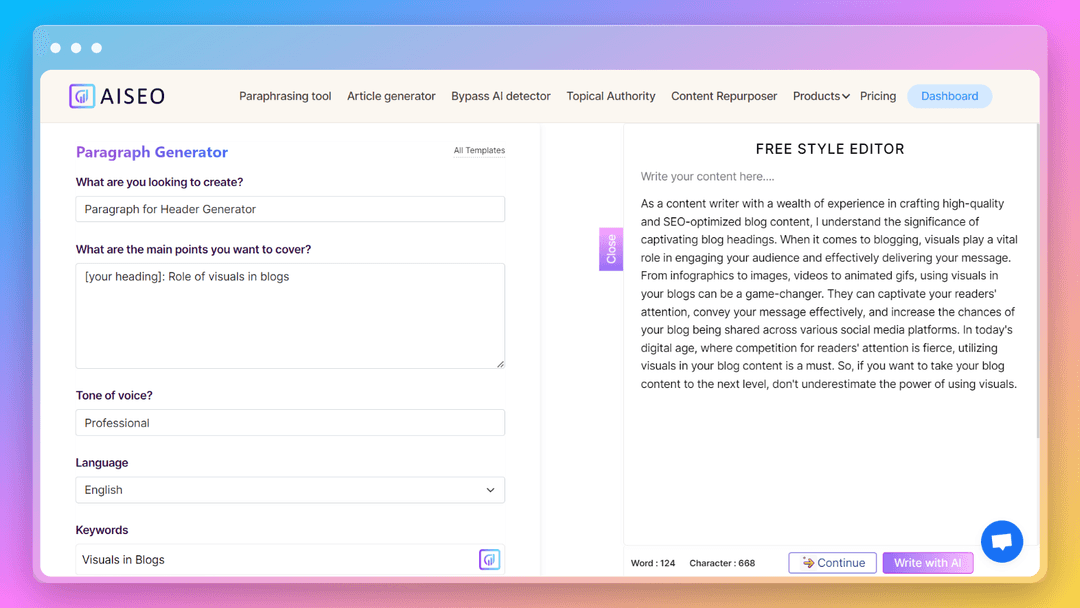The width and height of the screenshot is (1080, 608).
Task: Visit the Pricing page
Action: [878, 96]
